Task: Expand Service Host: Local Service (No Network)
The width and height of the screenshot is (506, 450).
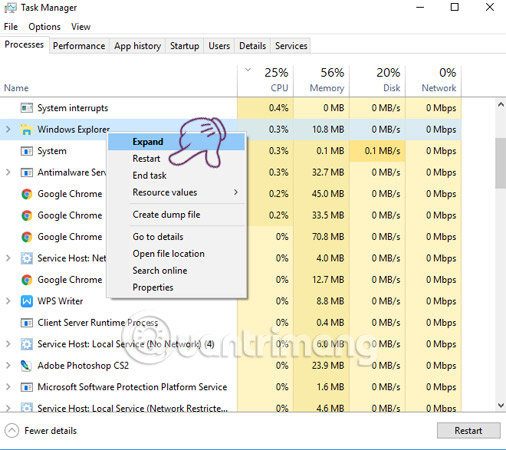Action: pos(8,344)
